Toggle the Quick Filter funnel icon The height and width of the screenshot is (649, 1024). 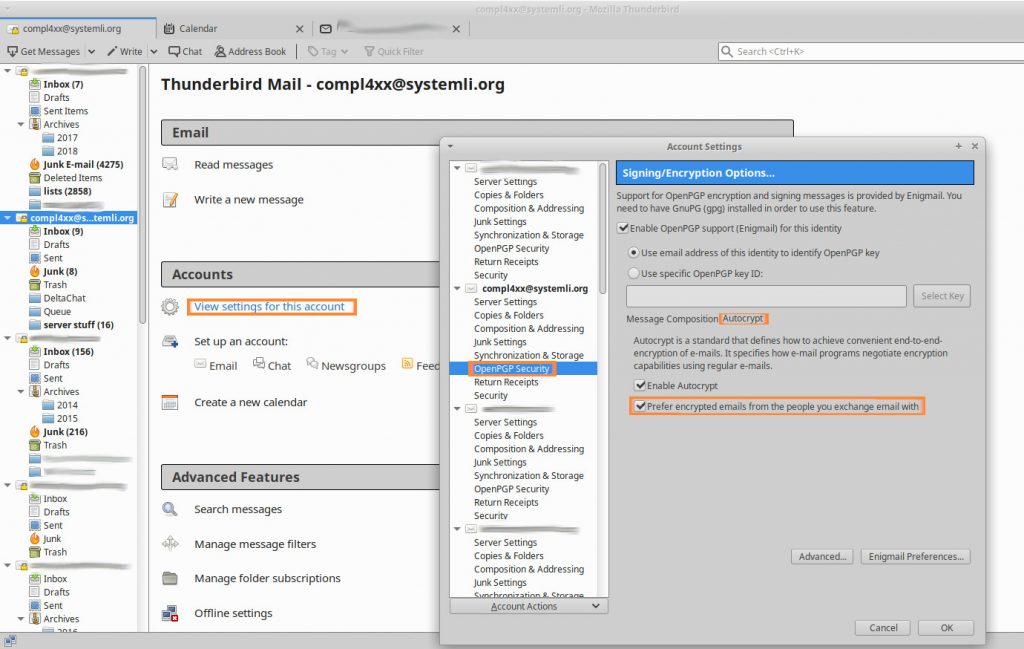[369, 51]
